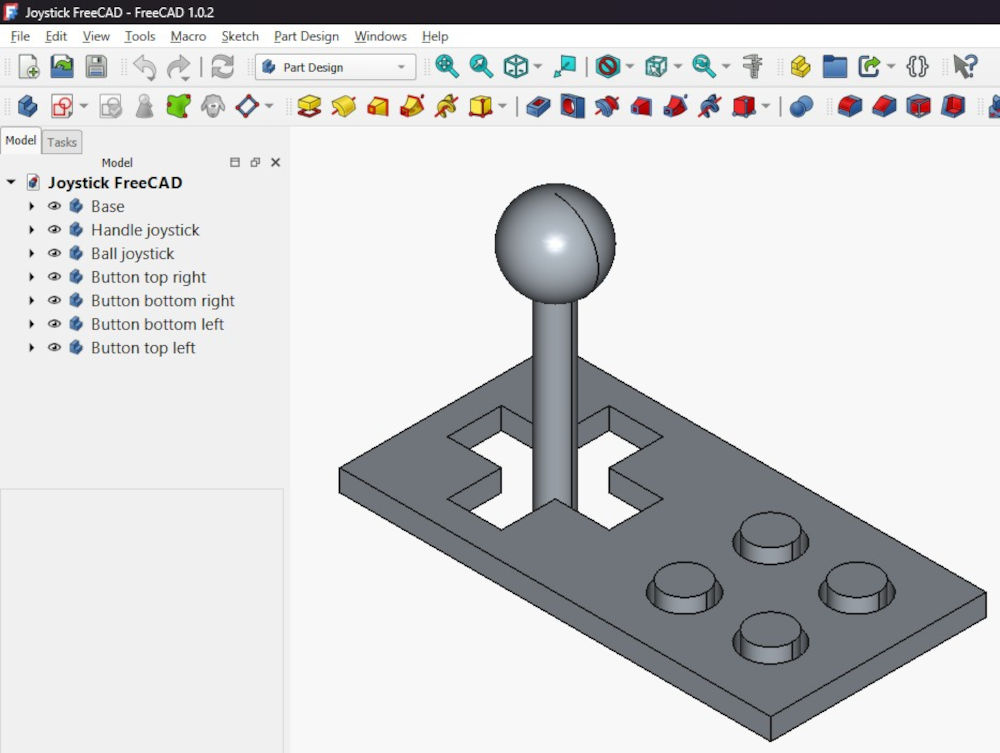Click the Link make icon with green arrow
The height and width of the screenshot is (753, 1000).
pyautogui.click(x=869, y=66)
